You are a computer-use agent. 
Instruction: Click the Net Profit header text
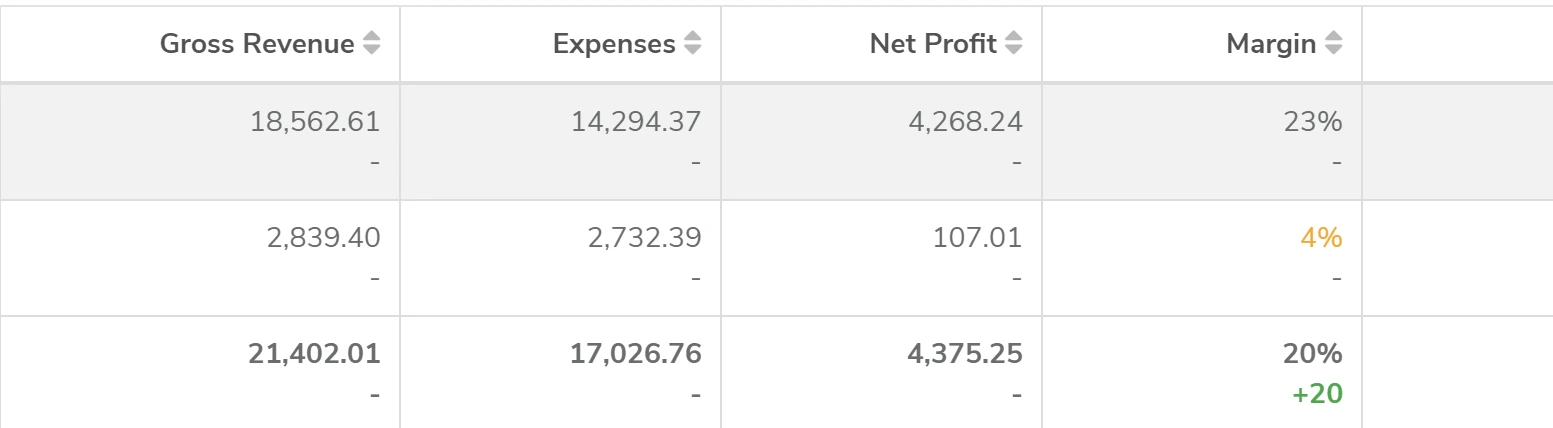[933, 44]
